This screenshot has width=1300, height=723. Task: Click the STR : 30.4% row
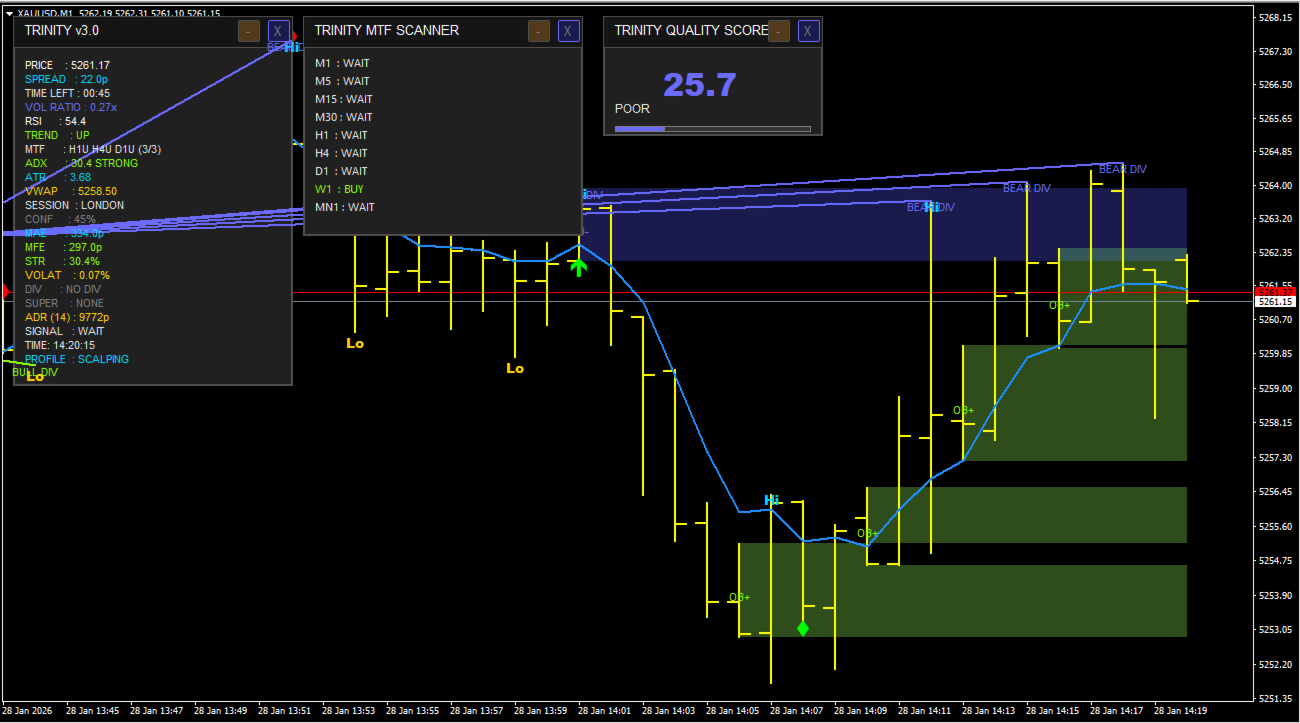click(x=62, y=261)
